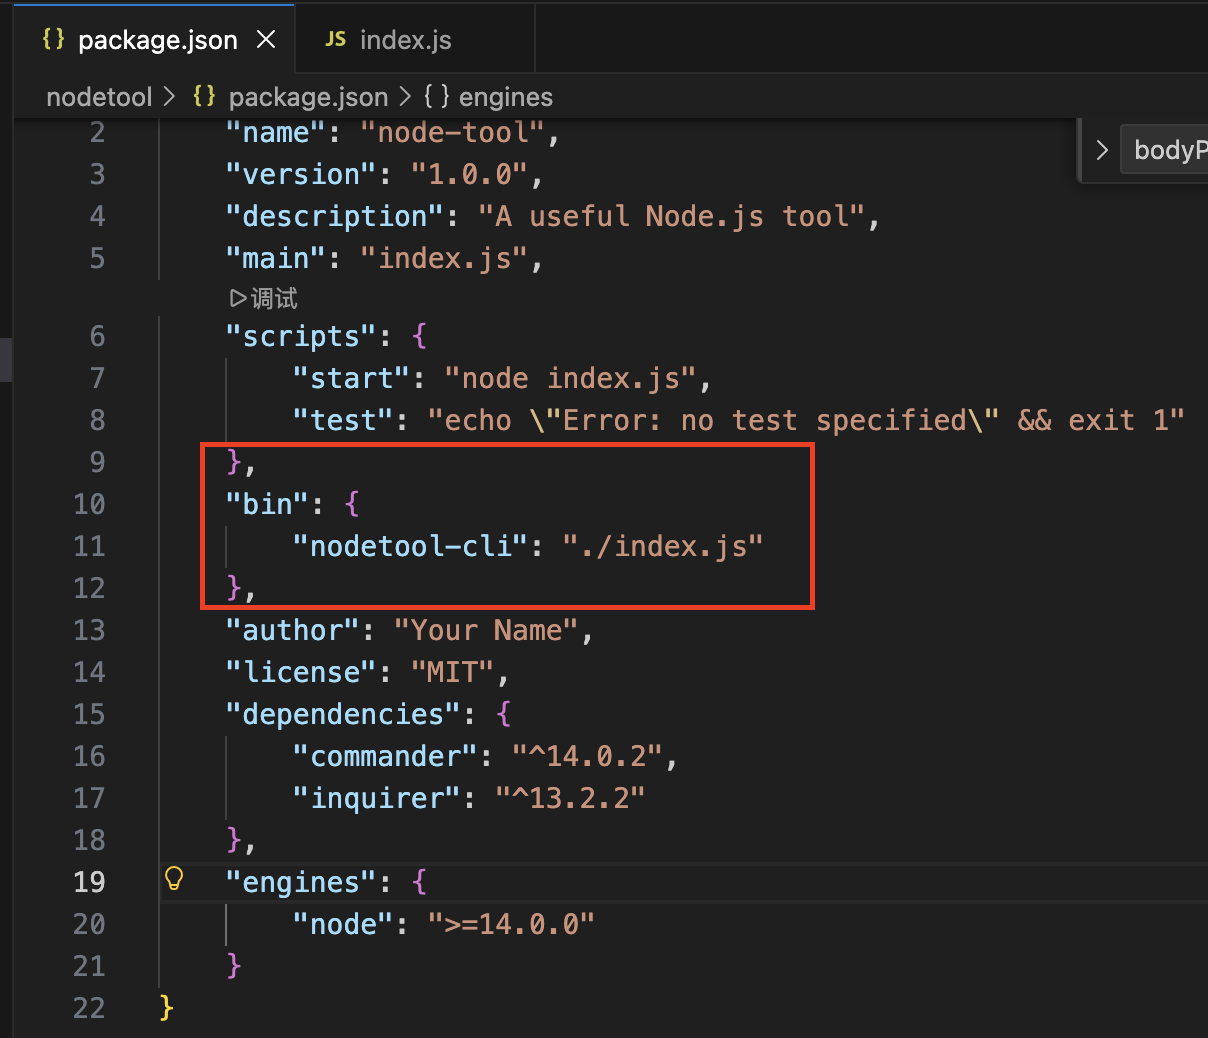Screen dimensions: 1208x1038
Task: Open the engines breadcrumb symbol
Action: tap(505, 97)
